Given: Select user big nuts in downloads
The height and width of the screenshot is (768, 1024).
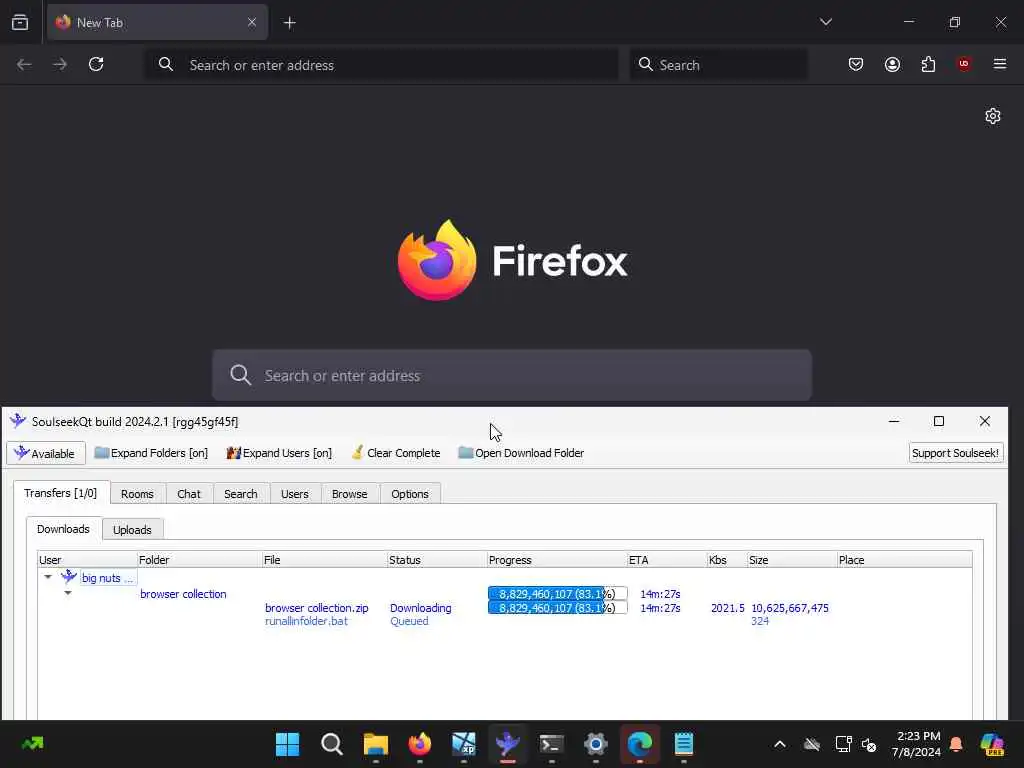Looking at the screenshot, I should tap(107, 578).
